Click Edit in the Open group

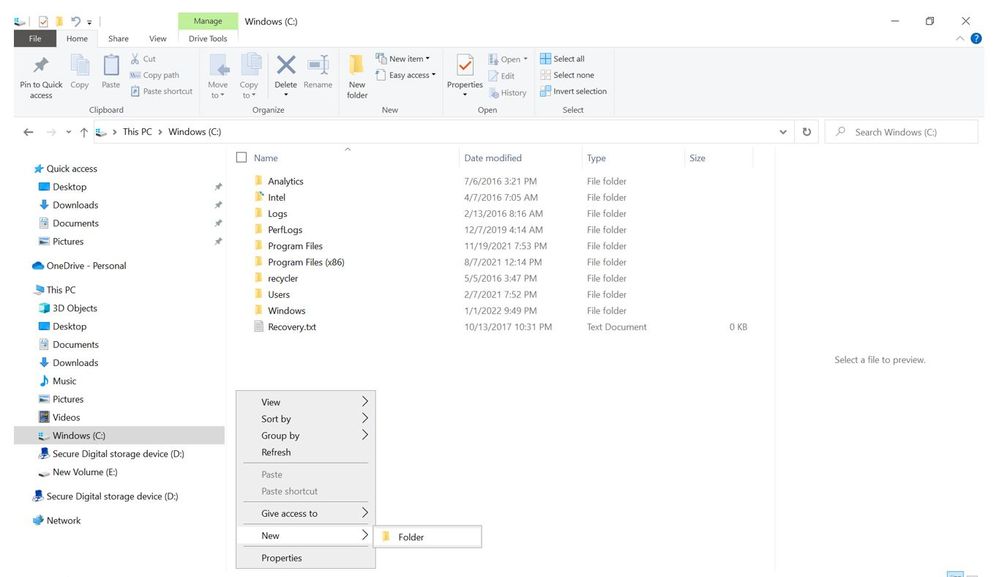point(501,76)
